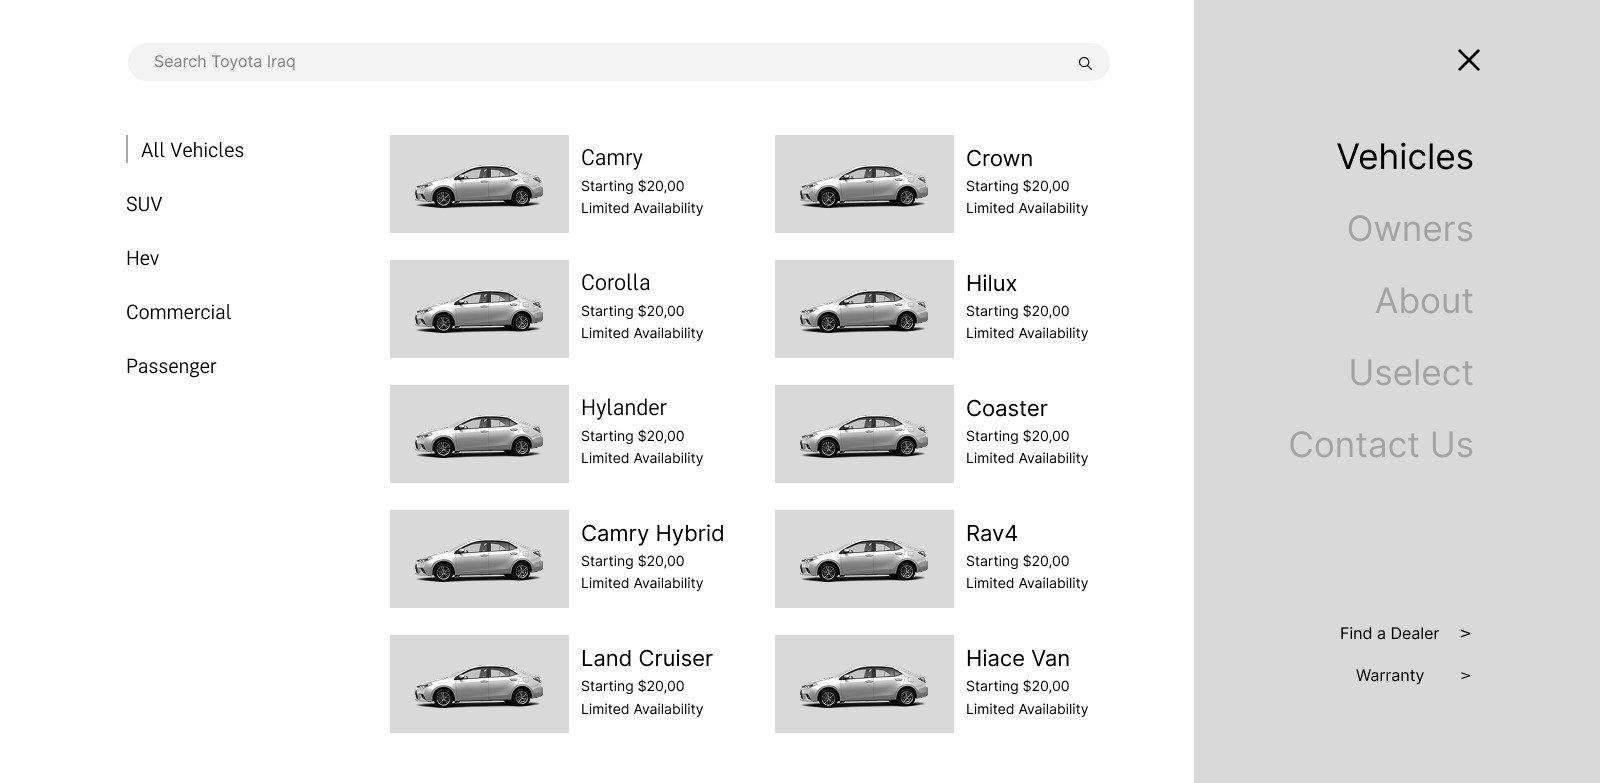The image size is (1600, 783).
Task: Click Limited Availability under Land Cruiser
Action: [x=642, y=709]
